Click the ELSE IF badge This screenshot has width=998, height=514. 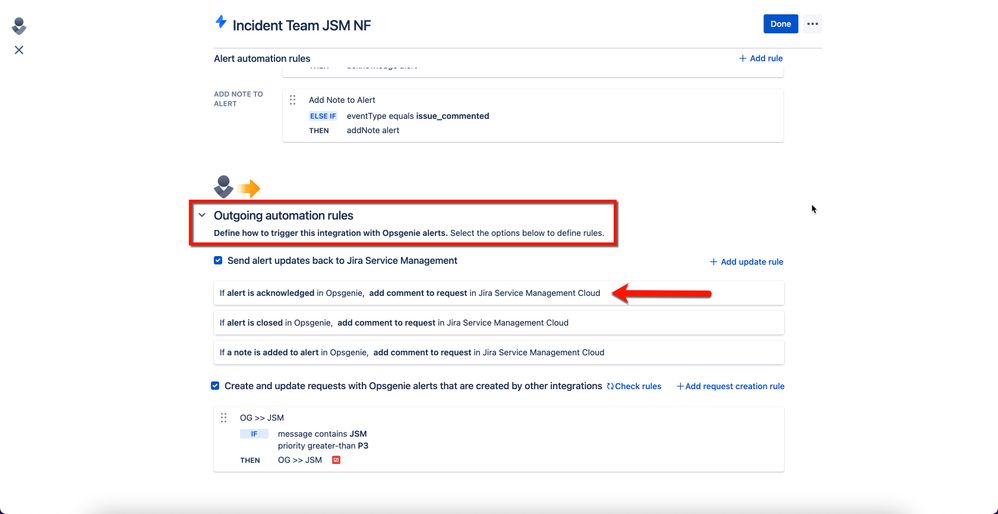[323, 116]
